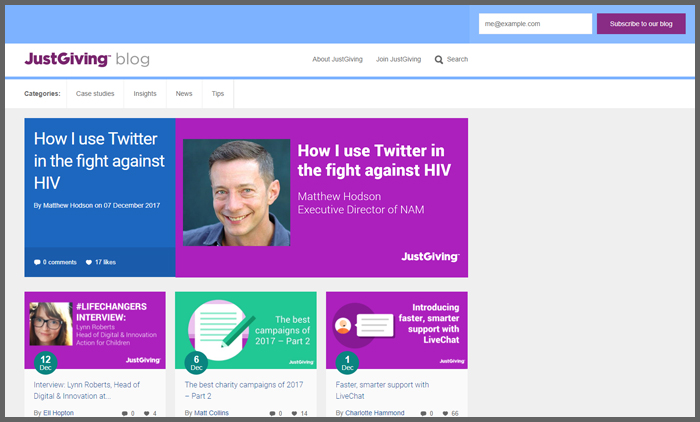Click the 12 Dec date badge
Screen dimensions: 700x422
tap(46, 363)
